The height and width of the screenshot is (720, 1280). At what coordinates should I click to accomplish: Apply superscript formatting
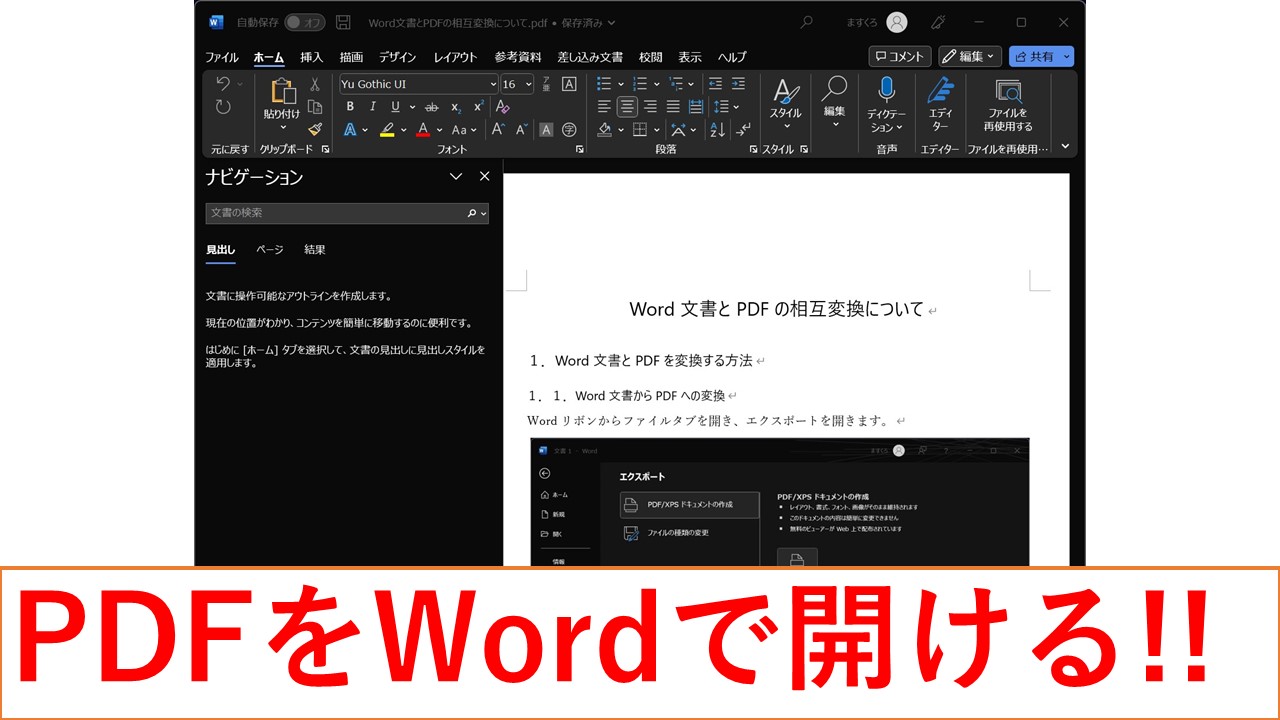[478, 107]
